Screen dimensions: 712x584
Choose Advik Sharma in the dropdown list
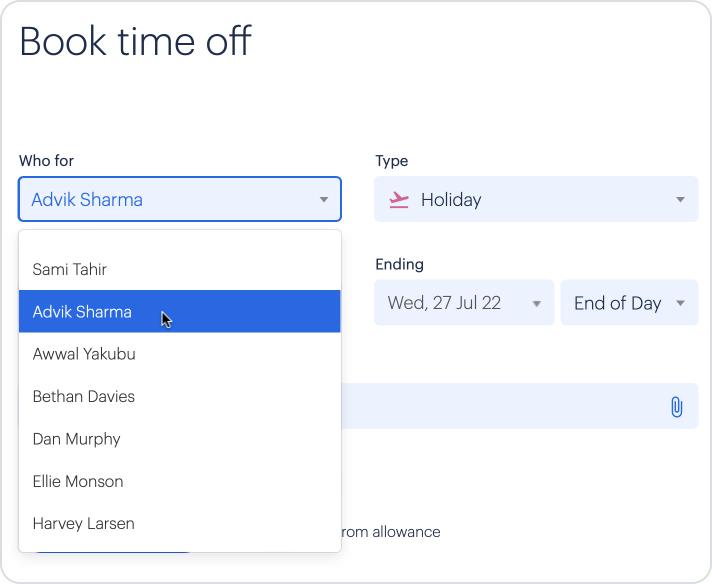tap(180, 312)
